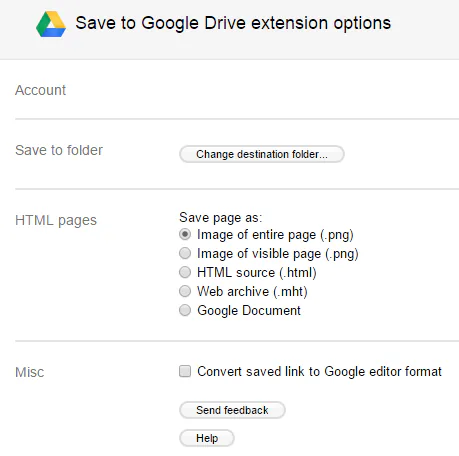Open the Help button

click(207, 438)
